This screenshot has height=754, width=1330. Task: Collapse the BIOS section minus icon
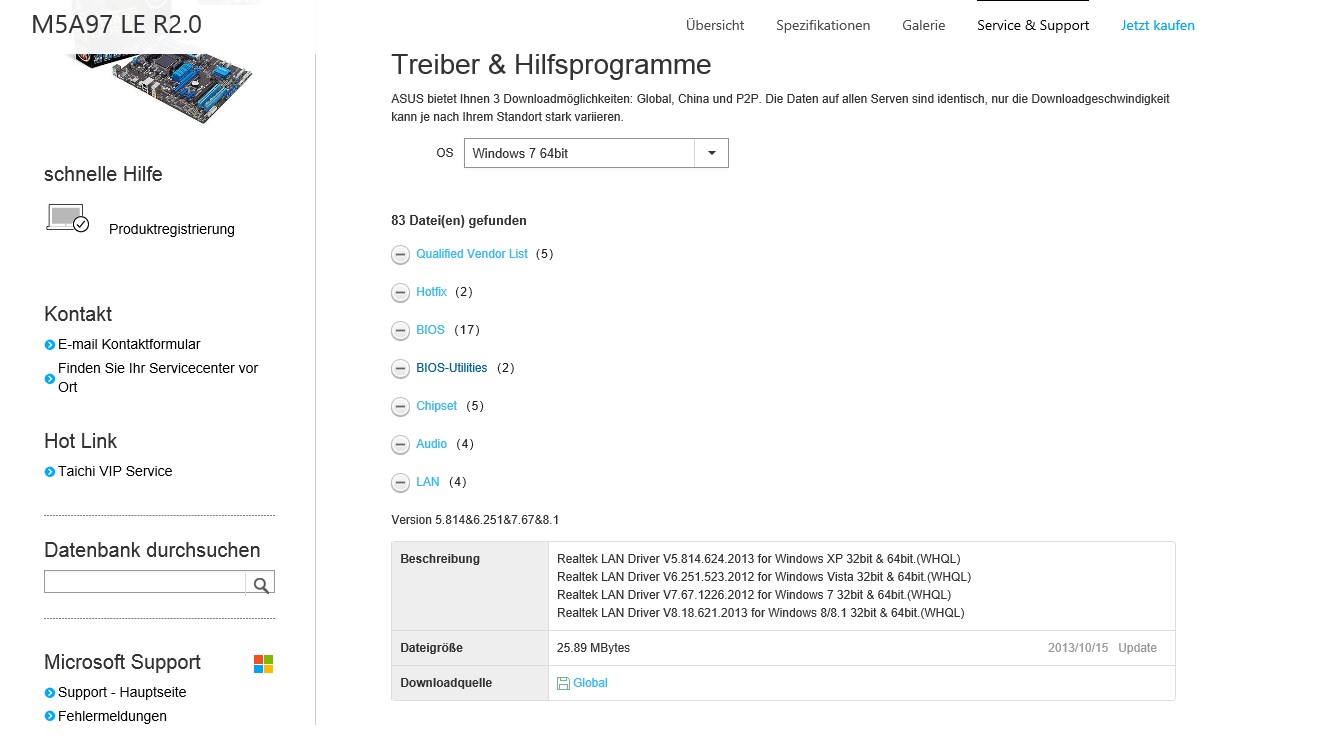pyautogui.click(x=400, y=331)
